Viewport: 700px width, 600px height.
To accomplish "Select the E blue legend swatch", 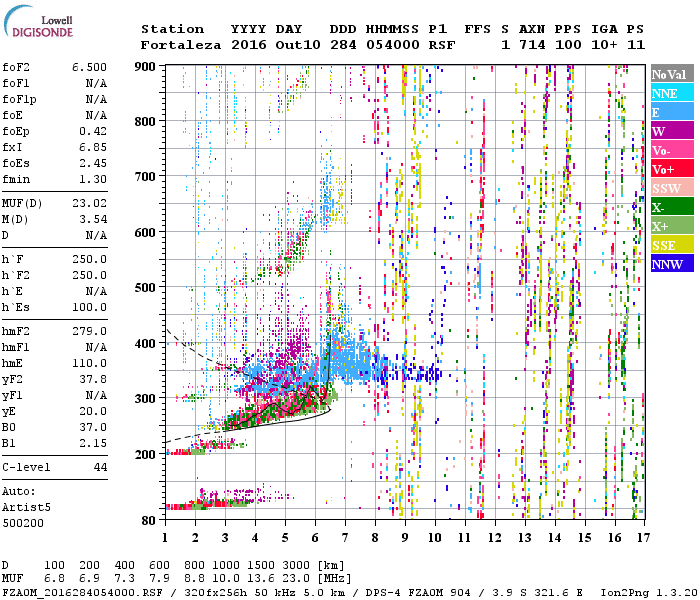I will pos(672,112).
